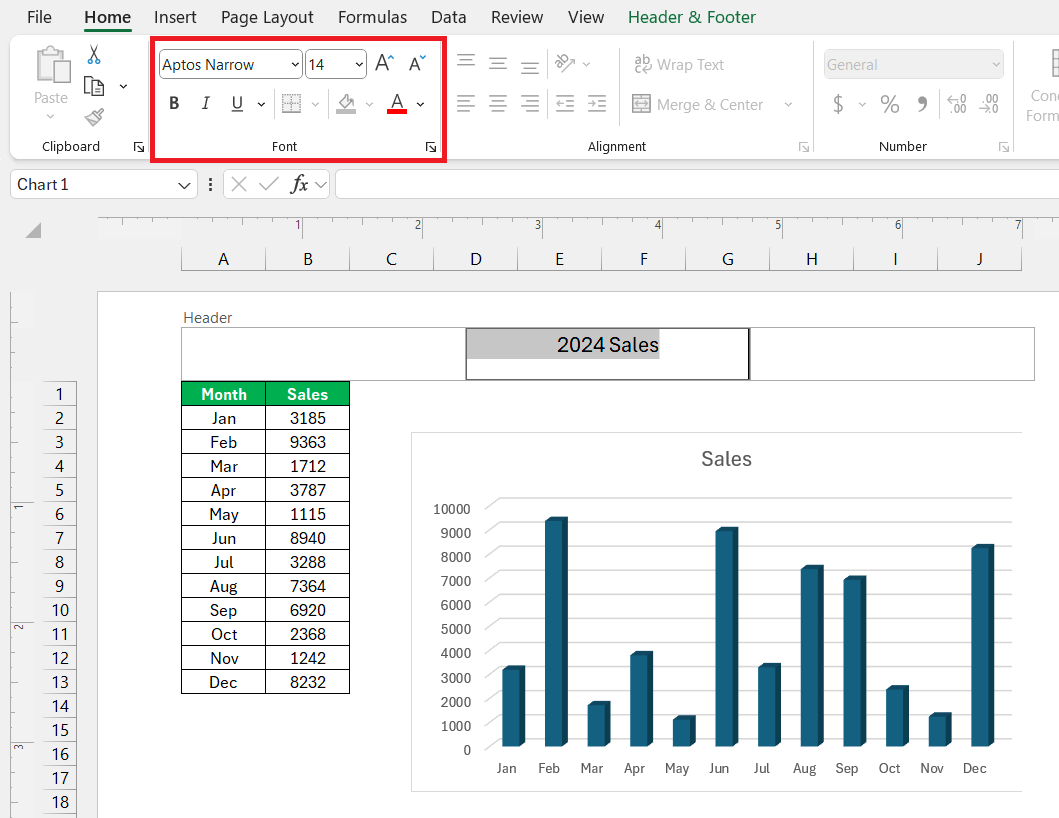Toggle Italic formatting
Image resolution: width=1059 pixels, height=818 pixels.
(205, 103)
